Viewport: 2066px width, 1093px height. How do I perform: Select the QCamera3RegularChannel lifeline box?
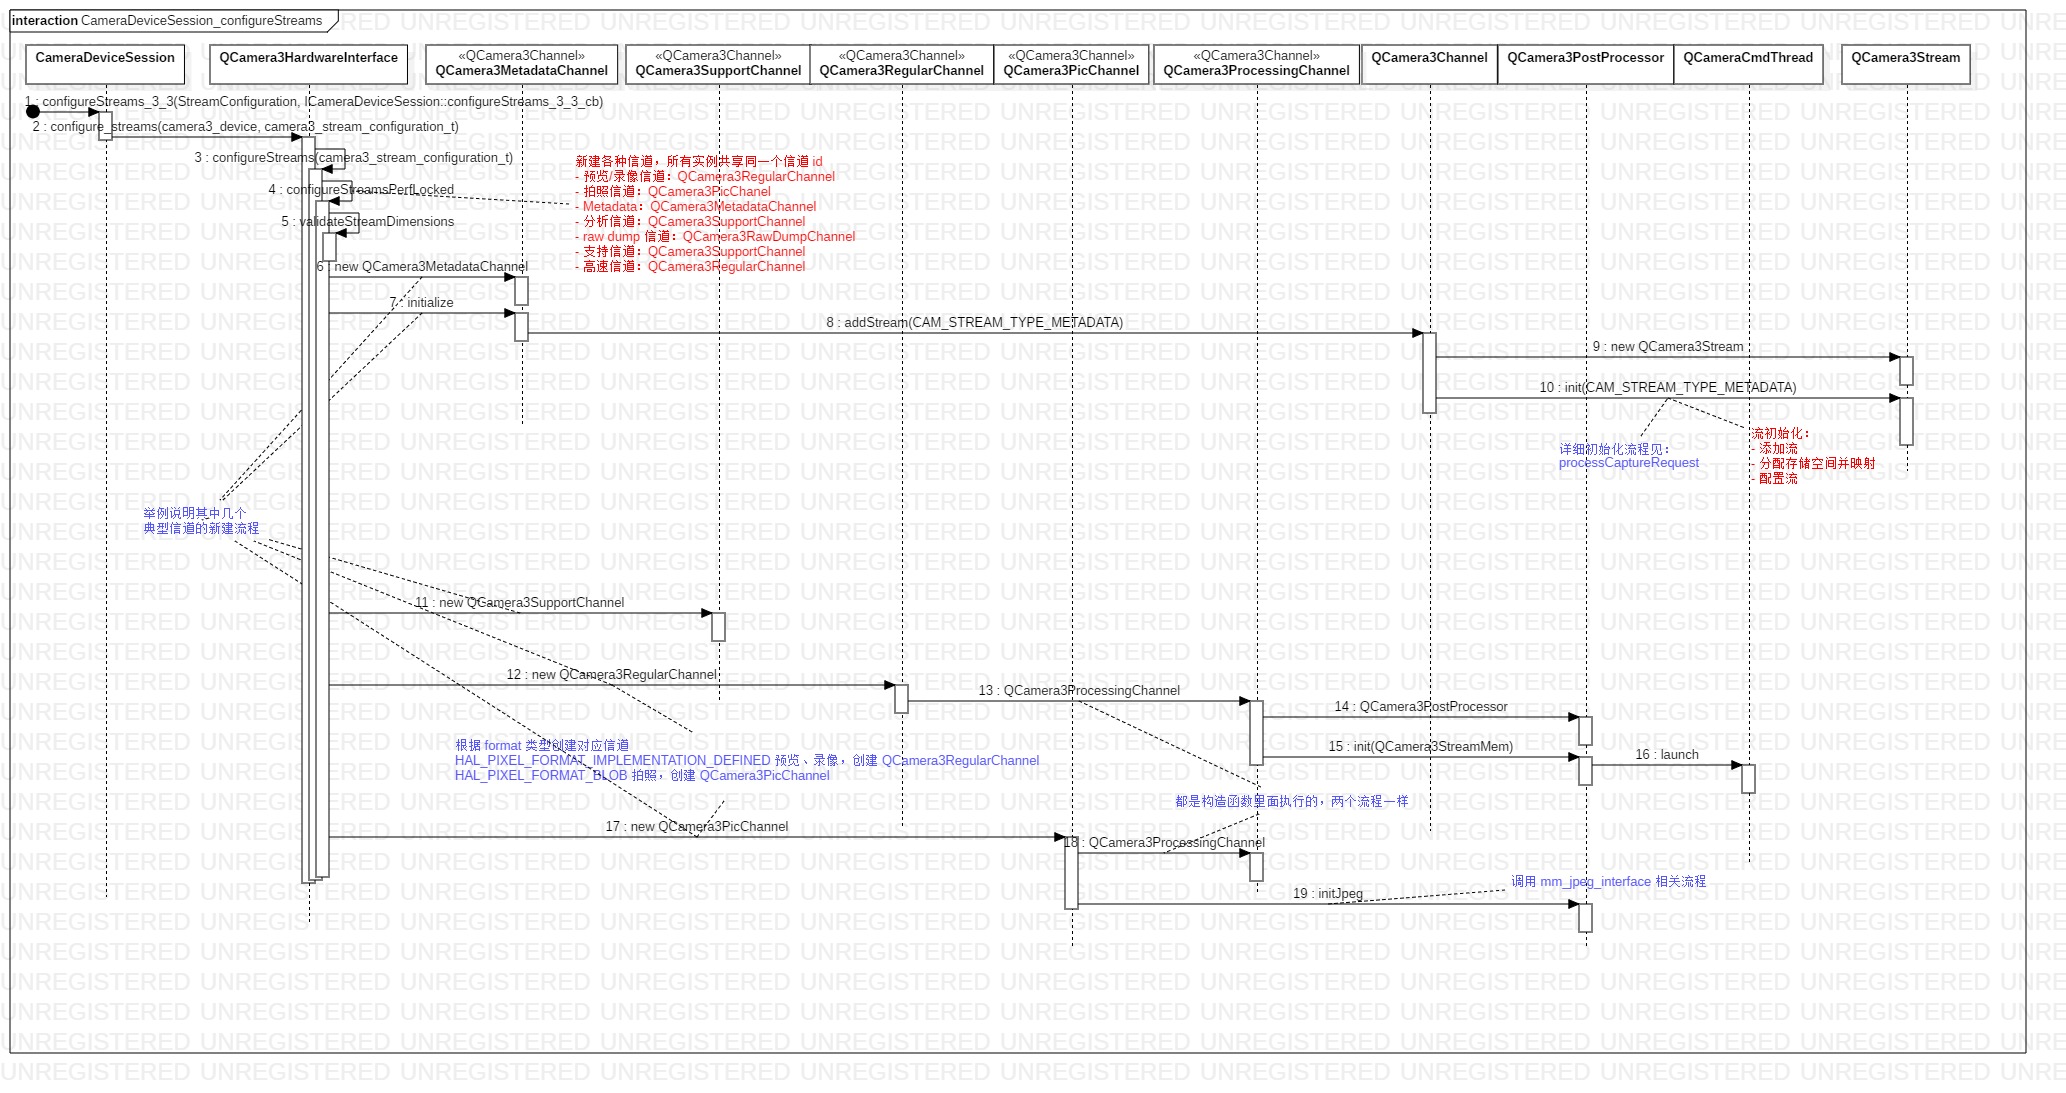(901, 64)
